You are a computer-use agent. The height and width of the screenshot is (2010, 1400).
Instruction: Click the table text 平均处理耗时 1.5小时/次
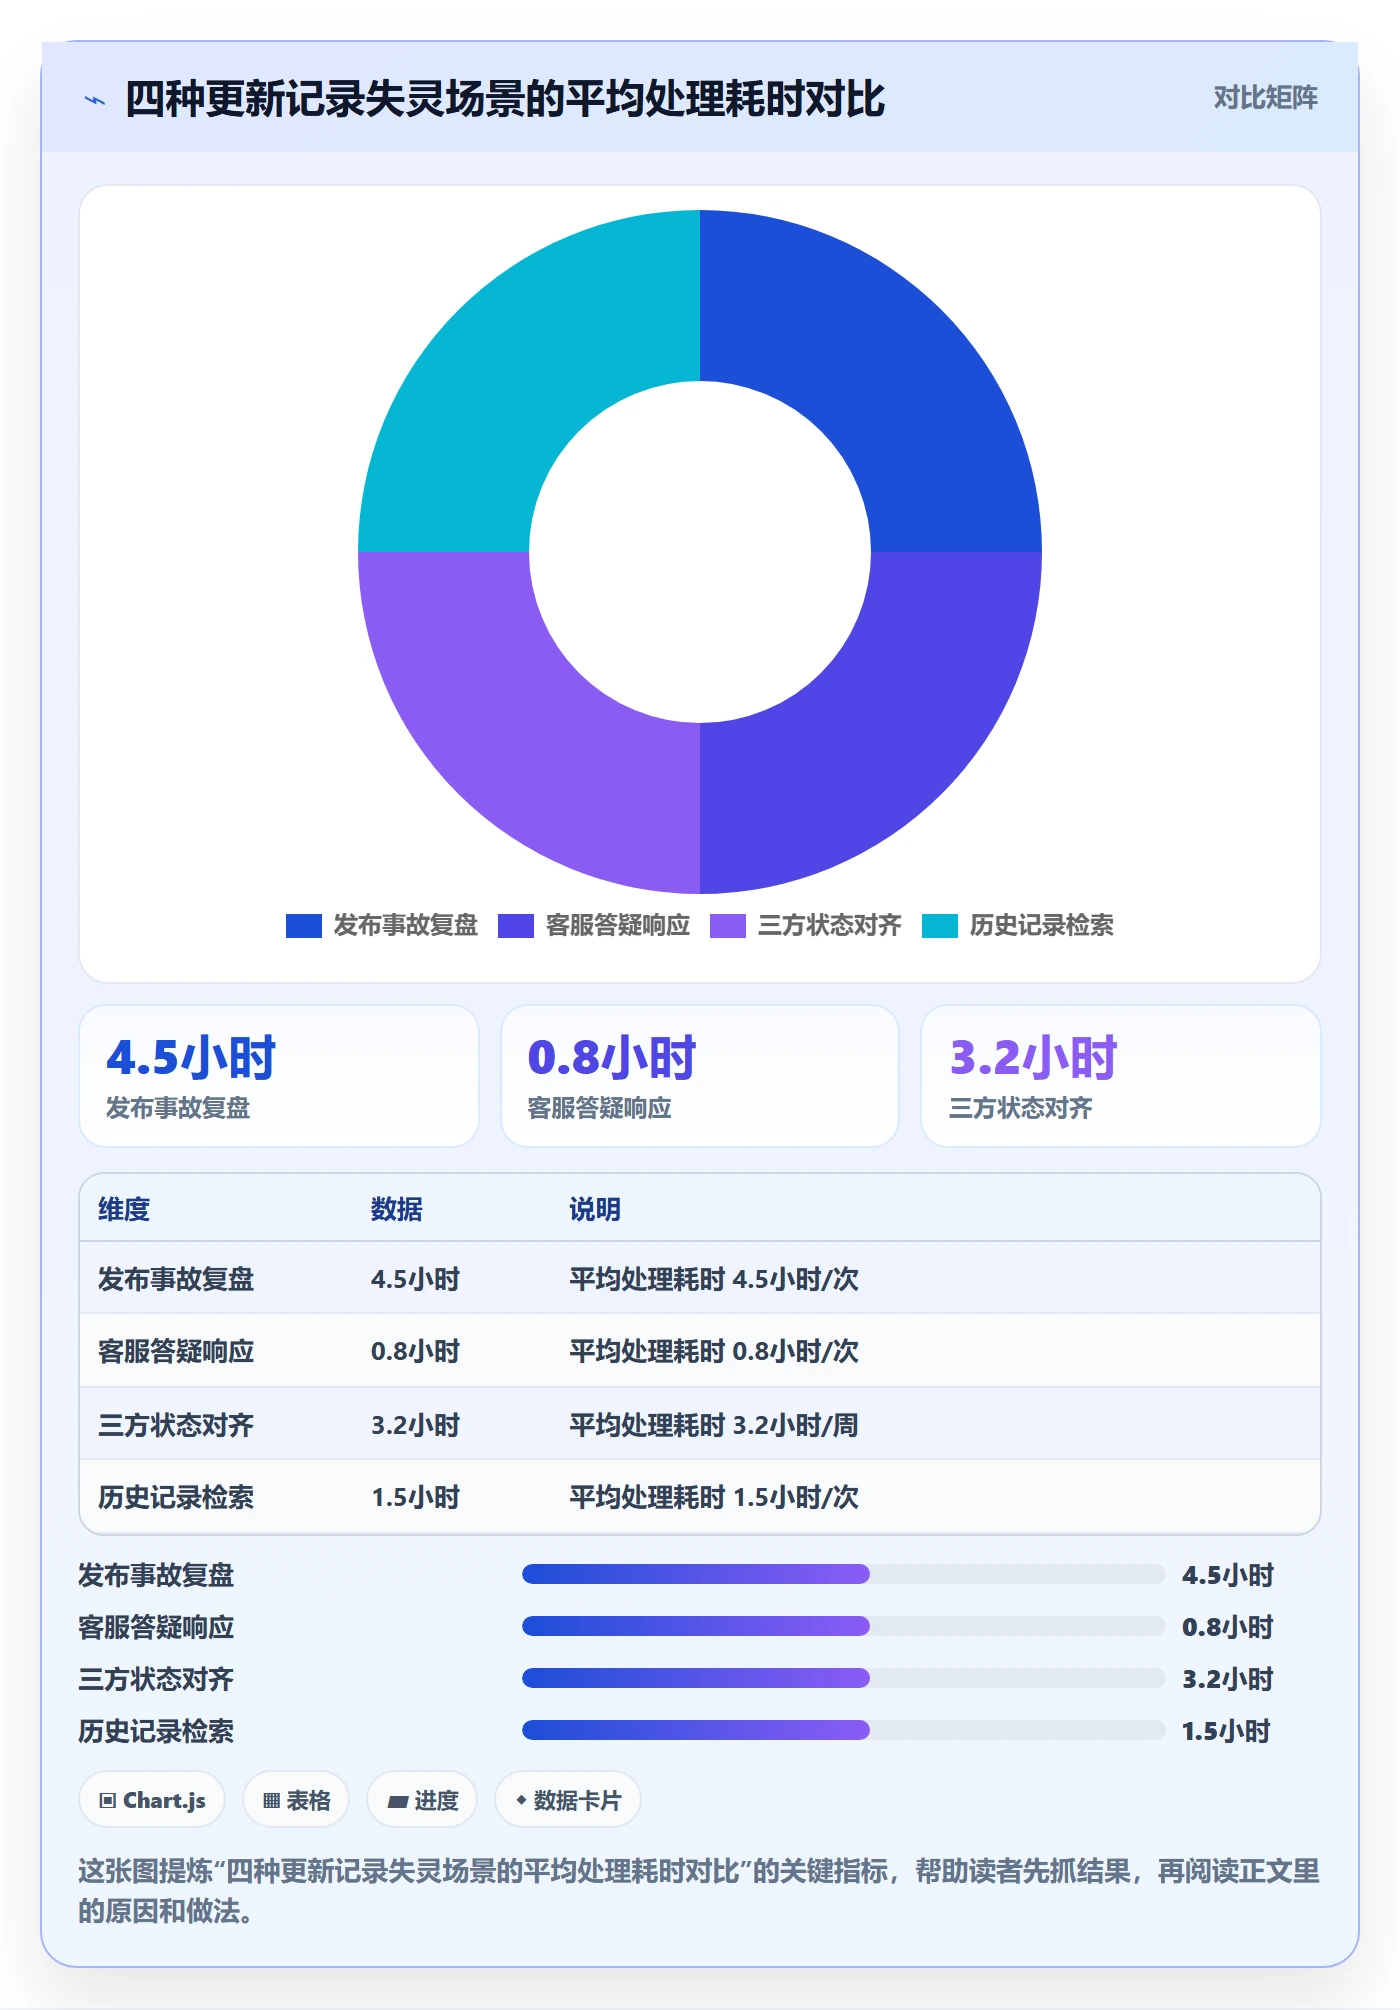click(x=714, y=1497)
